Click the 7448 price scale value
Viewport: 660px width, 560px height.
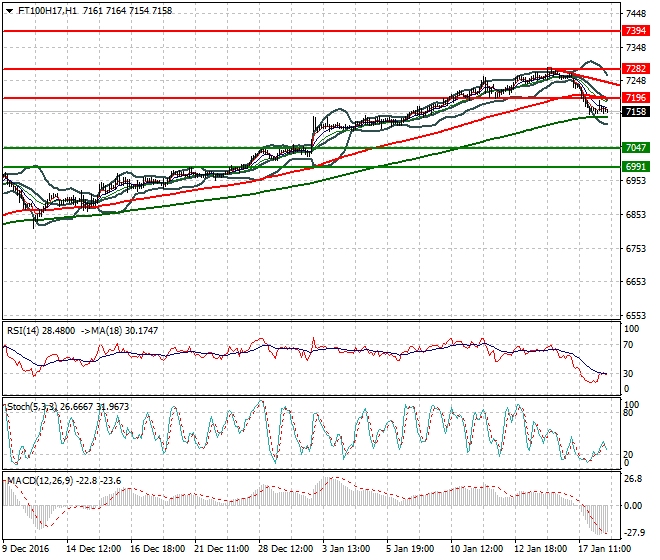(636, 14)
